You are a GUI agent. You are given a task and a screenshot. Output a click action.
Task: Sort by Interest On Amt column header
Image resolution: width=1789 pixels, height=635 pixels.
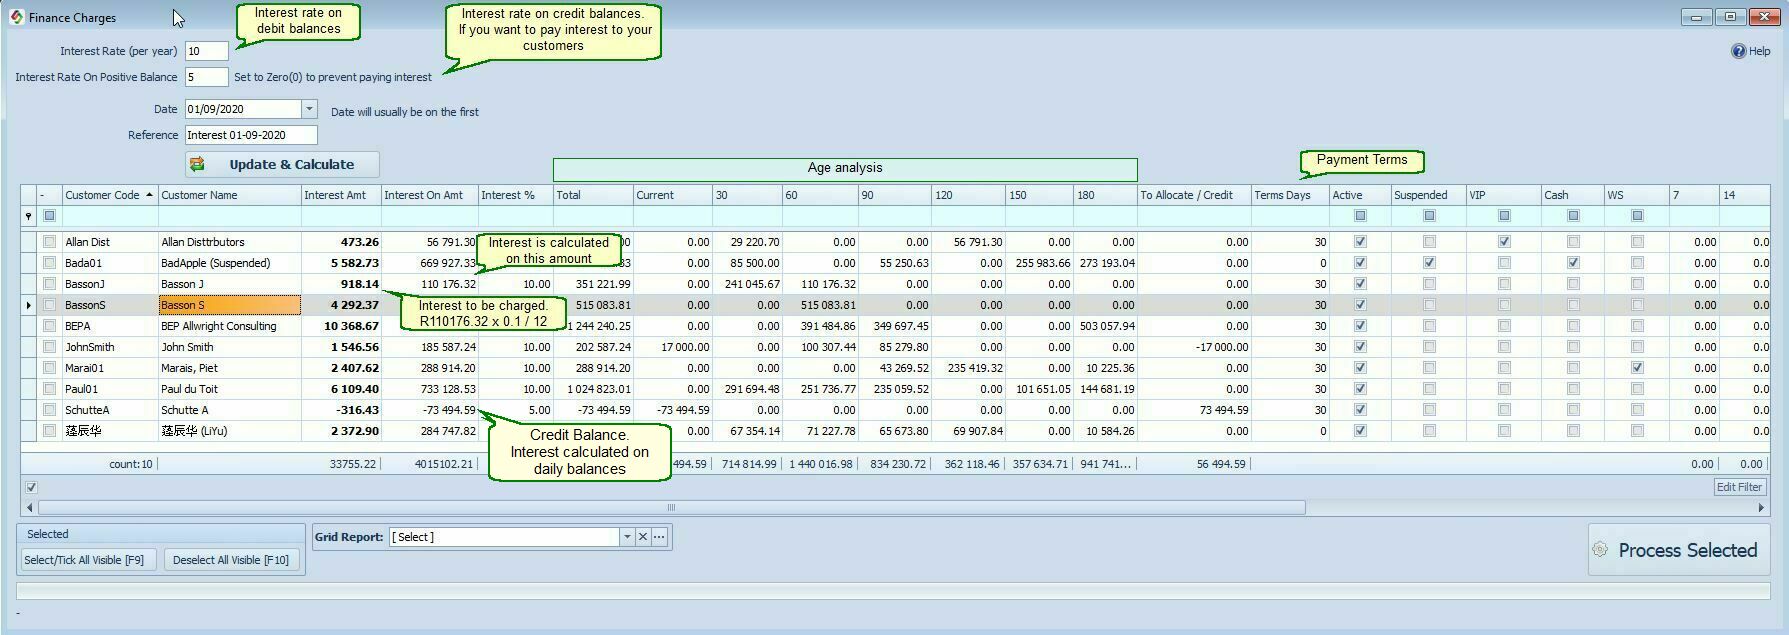coord(430,195)
